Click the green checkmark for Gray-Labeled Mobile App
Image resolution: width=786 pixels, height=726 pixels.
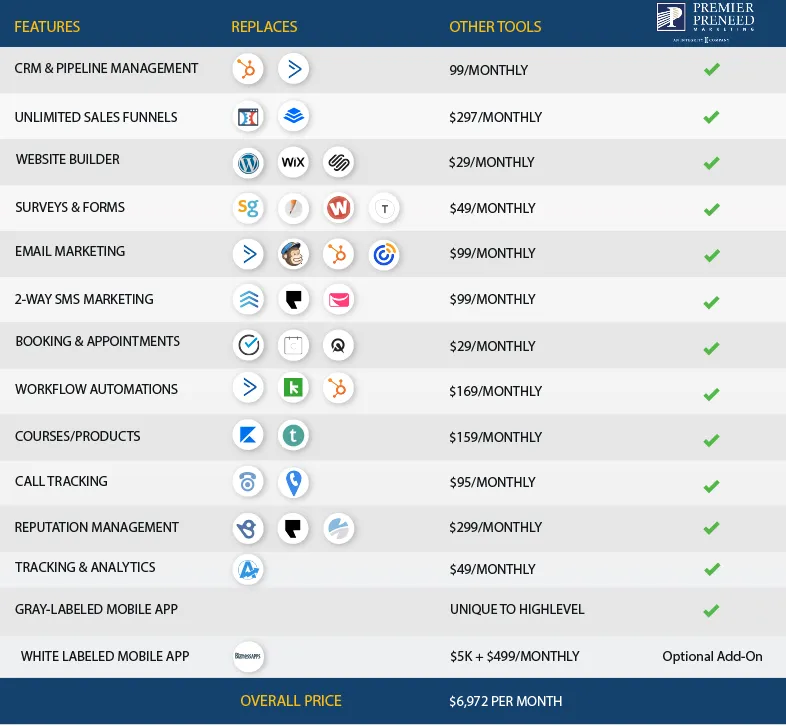711,610
